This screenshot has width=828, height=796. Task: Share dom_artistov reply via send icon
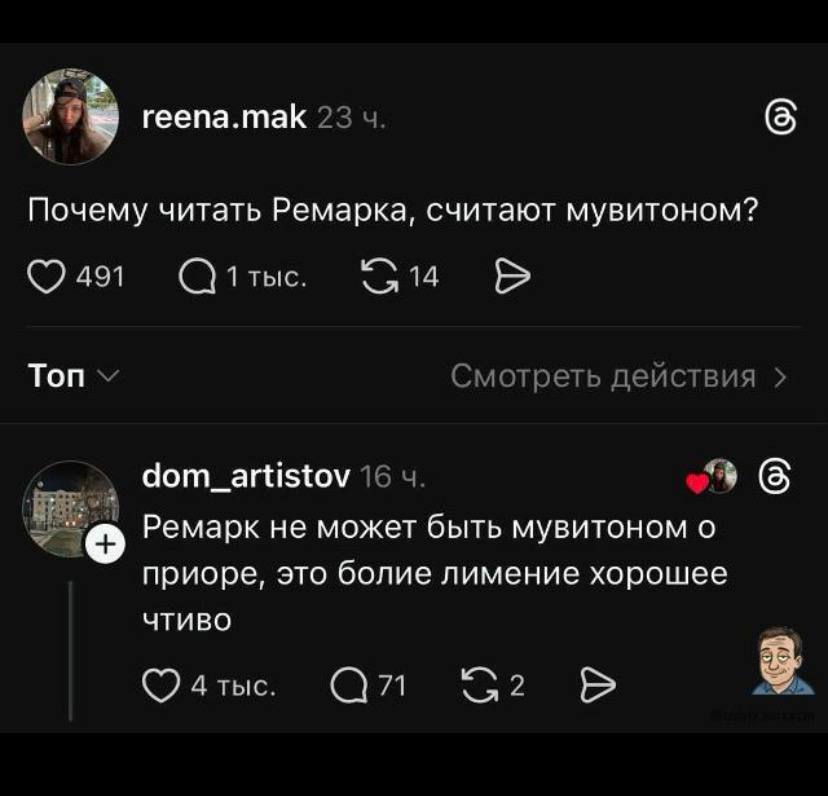click(x=595, y=684)
